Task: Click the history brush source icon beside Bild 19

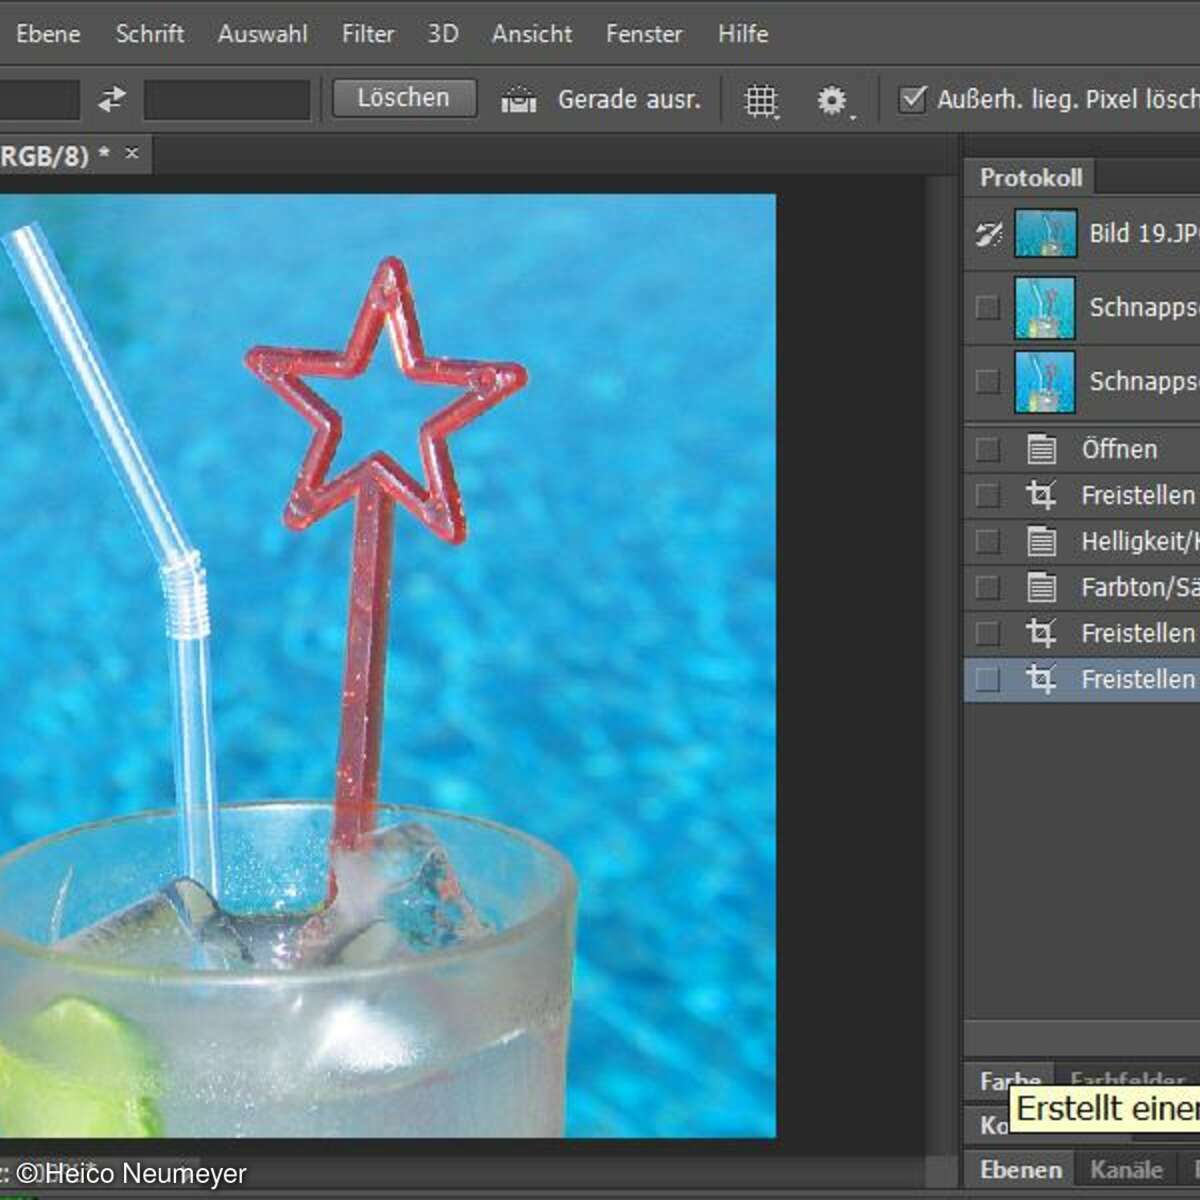Action: [988, 234]
